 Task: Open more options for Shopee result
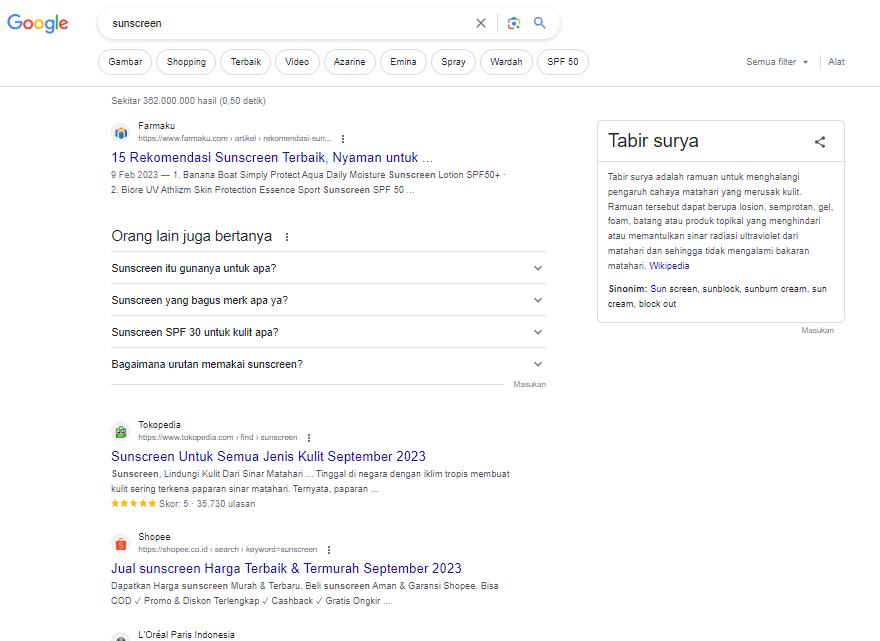tap(329, 550)
